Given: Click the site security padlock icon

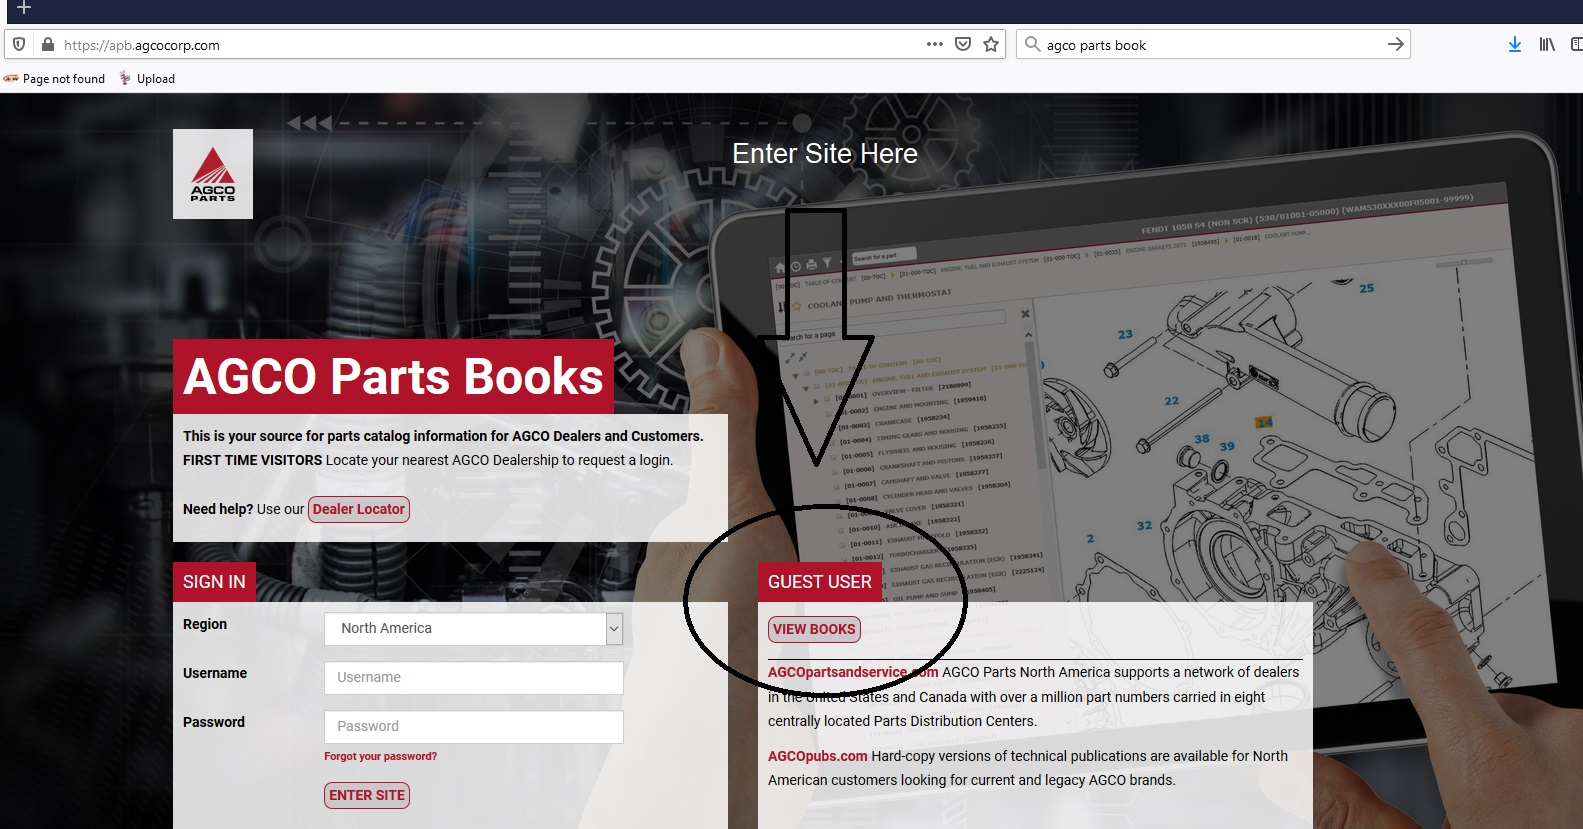Looking at the screenshot, I should (x=47, y=44).
